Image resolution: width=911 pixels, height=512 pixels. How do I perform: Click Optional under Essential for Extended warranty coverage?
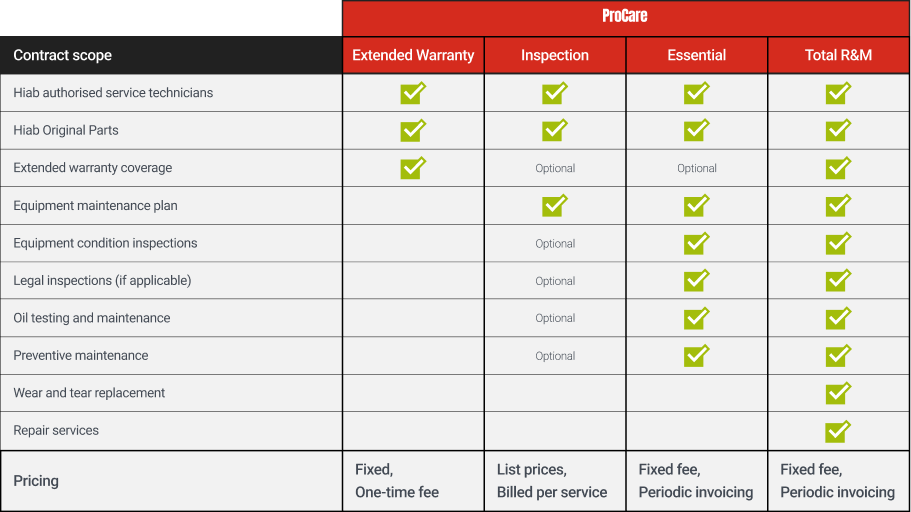(697, 169)
